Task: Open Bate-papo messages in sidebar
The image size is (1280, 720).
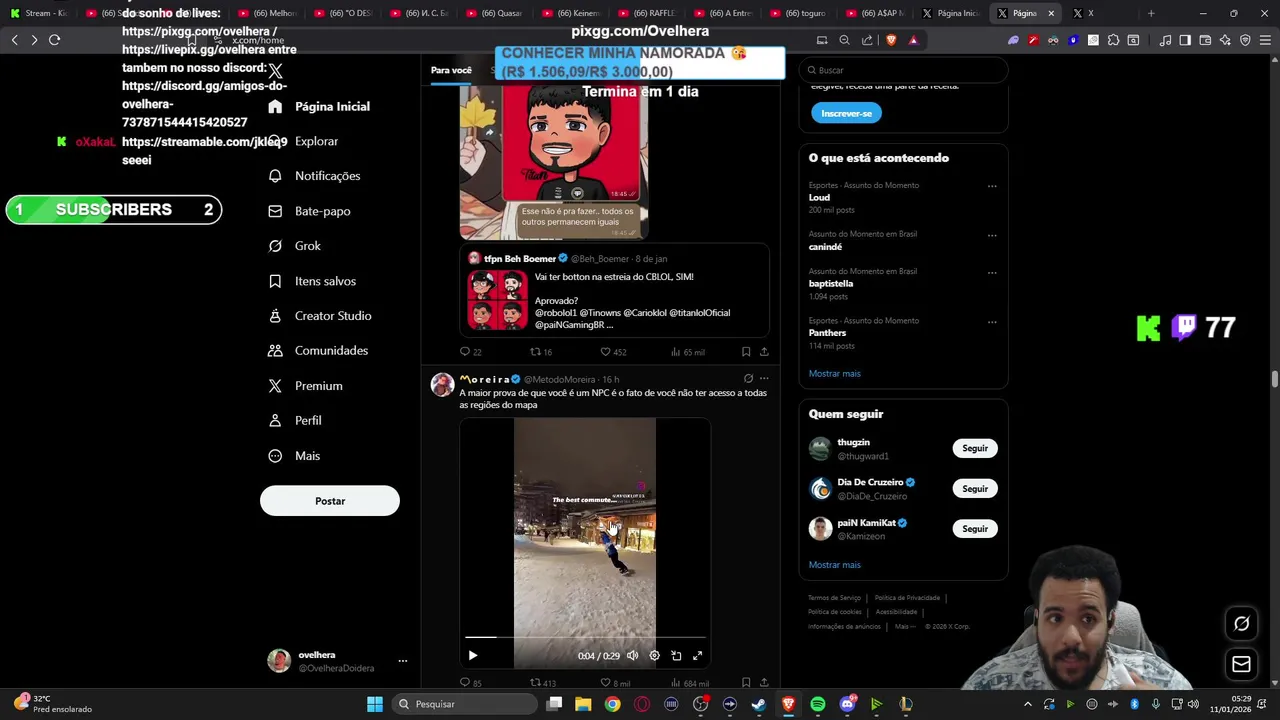Action: pos(310,211)
